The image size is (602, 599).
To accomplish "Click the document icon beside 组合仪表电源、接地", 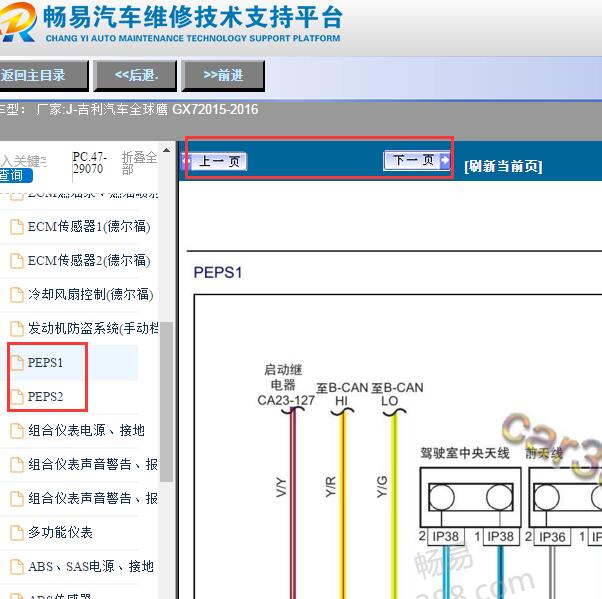I will [x=17, y=430].
